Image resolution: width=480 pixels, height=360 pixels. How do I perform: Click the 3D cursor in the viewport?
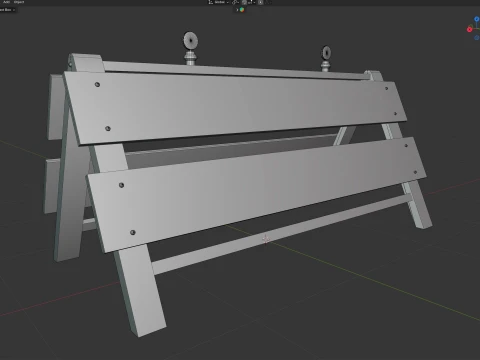(266, 239)
